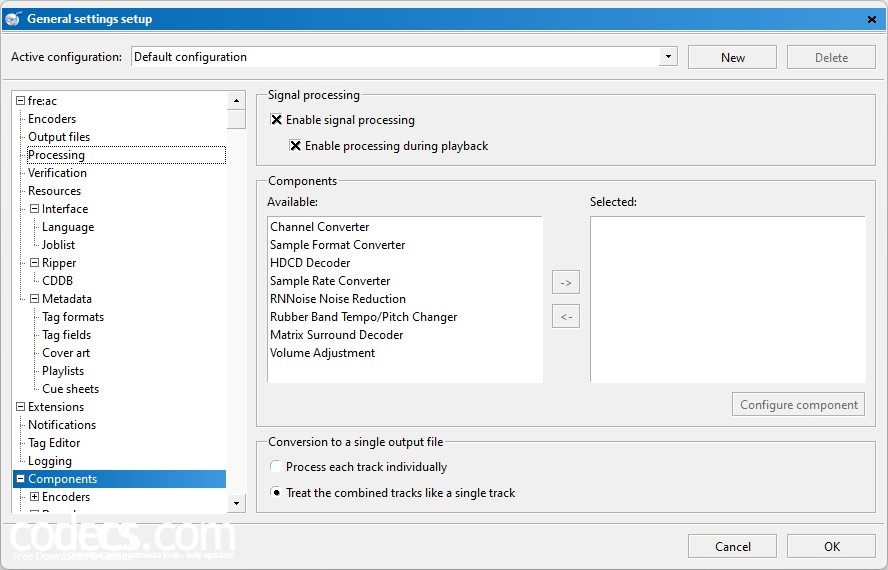Open the Tag Editor settings page
This screenshot has width=888, height=570.
[54, 443]
